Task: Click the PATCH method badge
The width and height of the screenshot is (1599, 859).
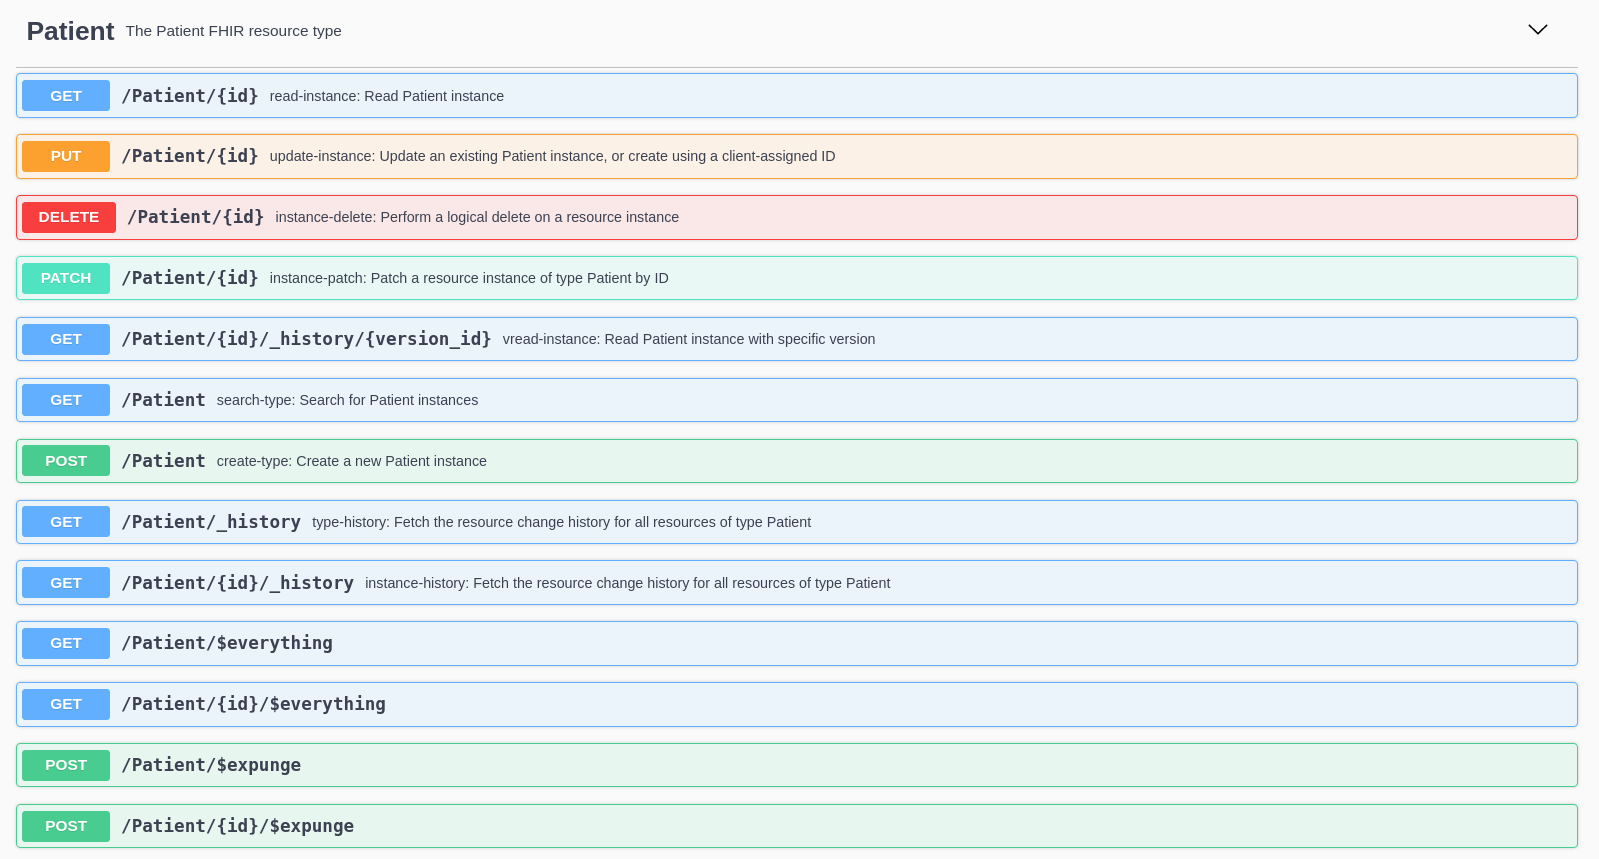Action: [66, 278]
